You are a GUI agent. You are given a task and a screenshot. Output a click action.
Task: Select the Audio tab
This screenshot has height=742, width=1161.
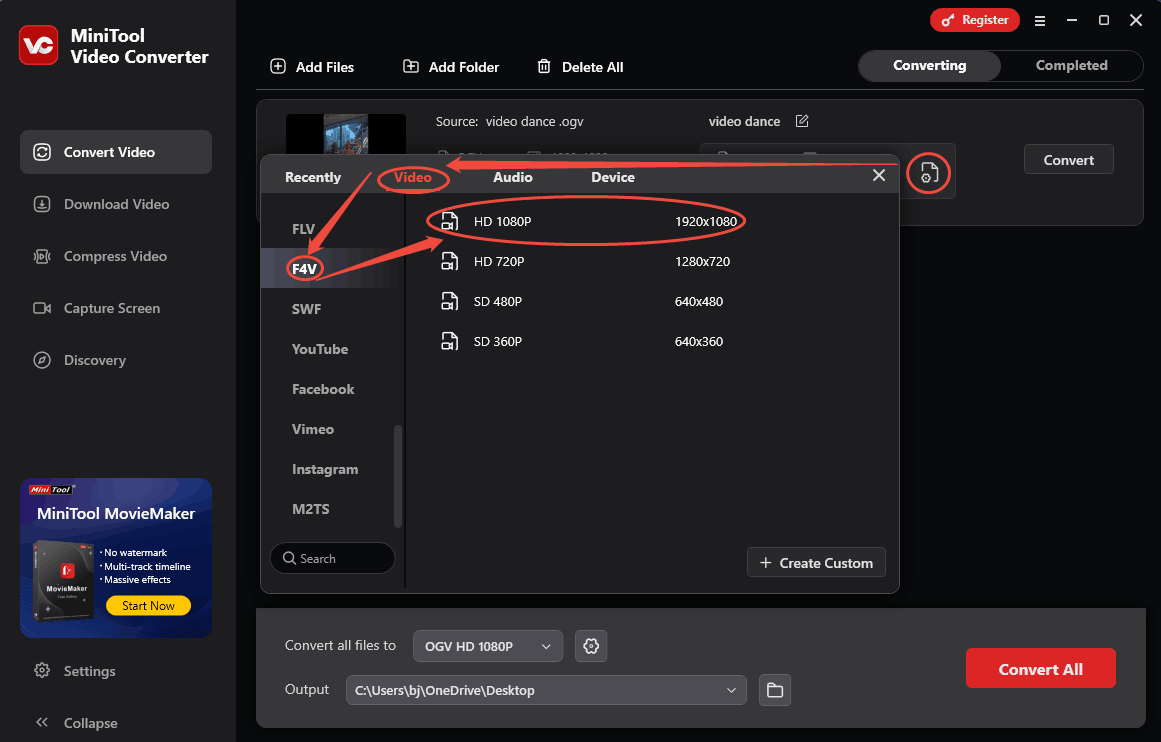pyautogui.click(x=512, y=177)
